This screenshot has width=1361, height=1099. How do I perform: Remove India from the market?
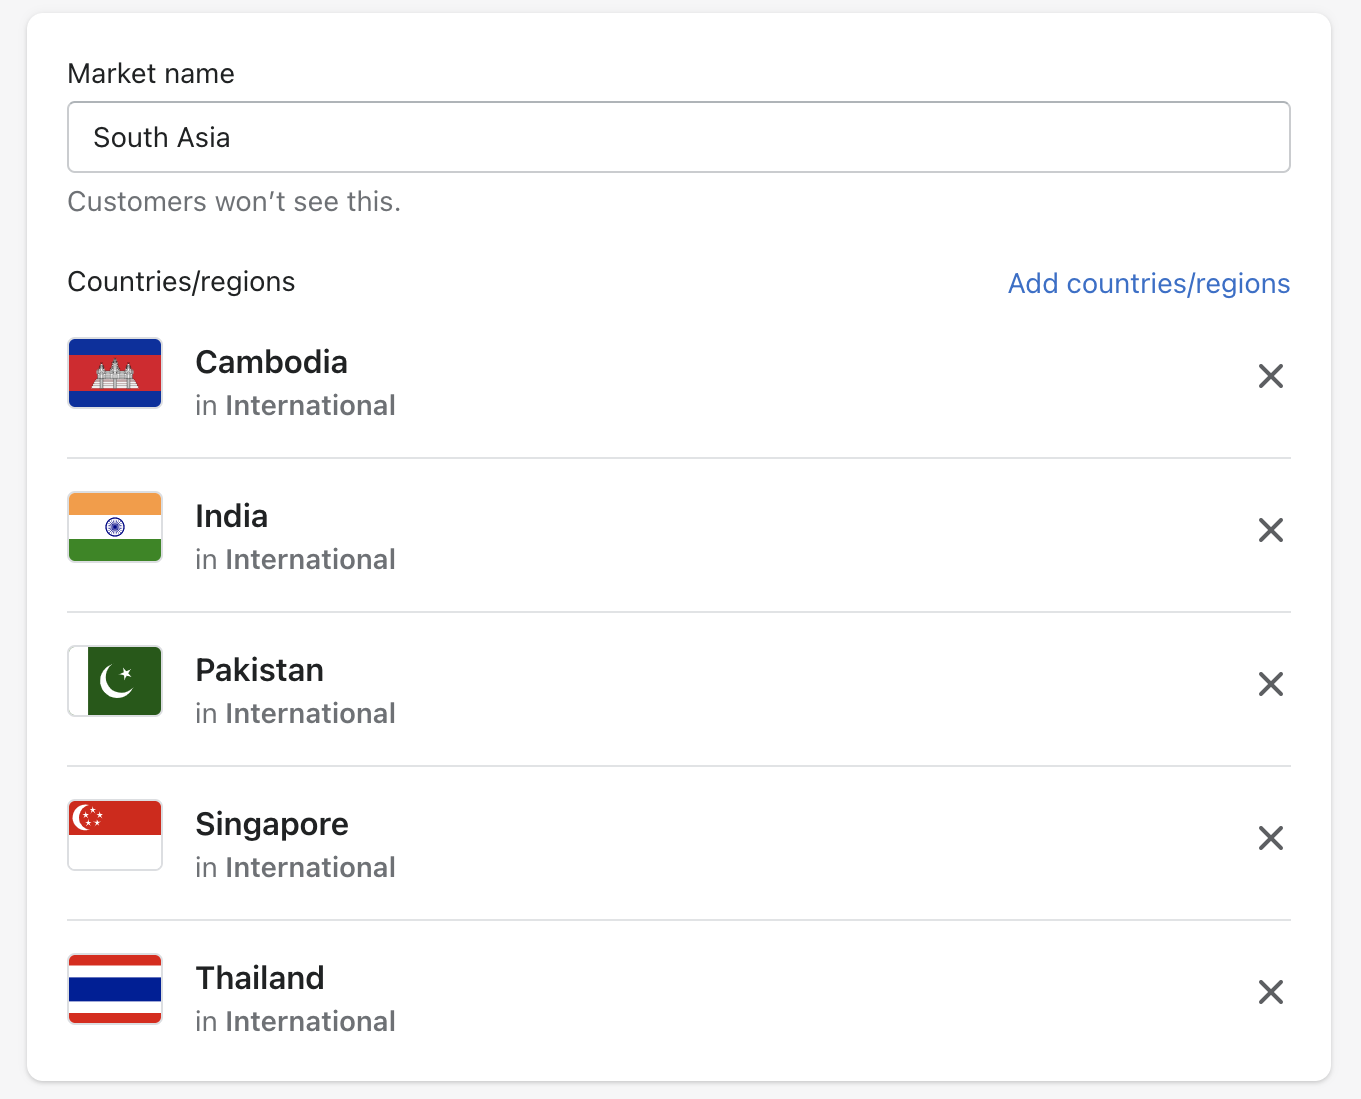click(1270, 530)
